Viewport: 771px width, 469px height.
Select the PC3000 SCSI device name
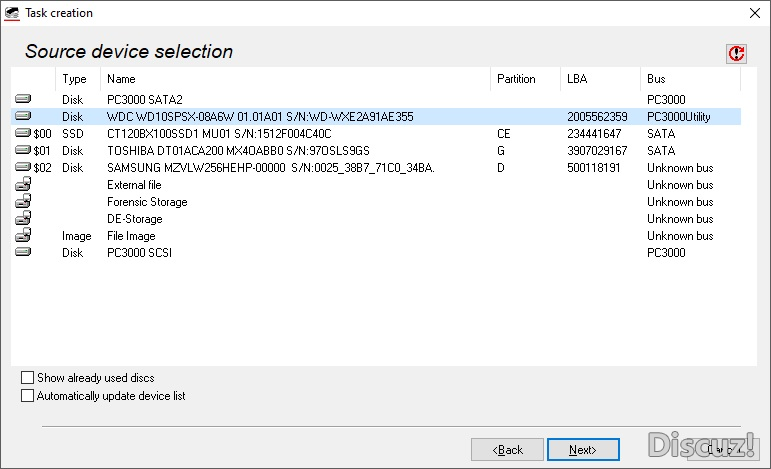(x=139, y=253)
